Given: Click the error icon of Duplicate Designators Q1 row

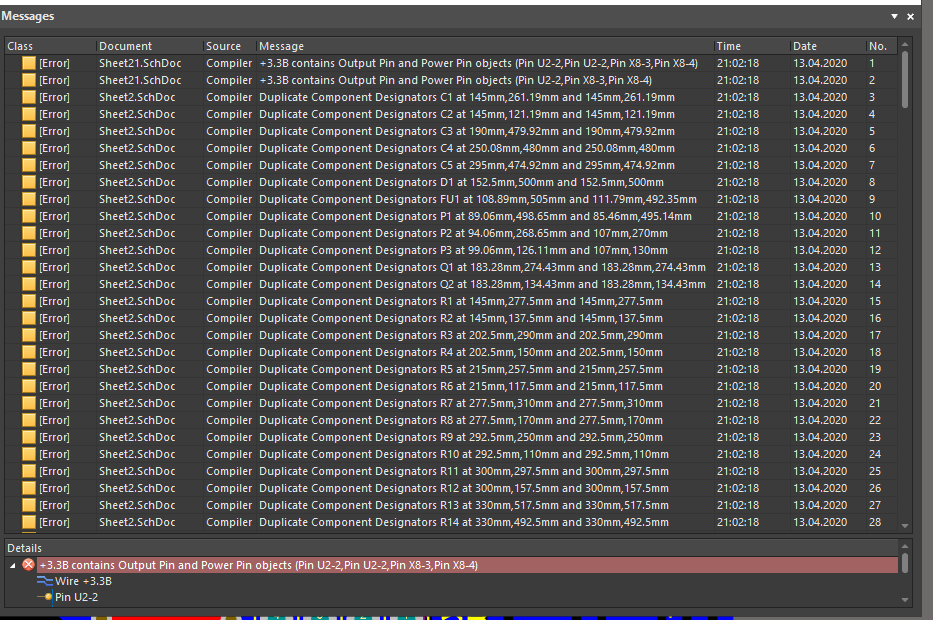Looking at the screenshot, I should (x=29, y=267).
